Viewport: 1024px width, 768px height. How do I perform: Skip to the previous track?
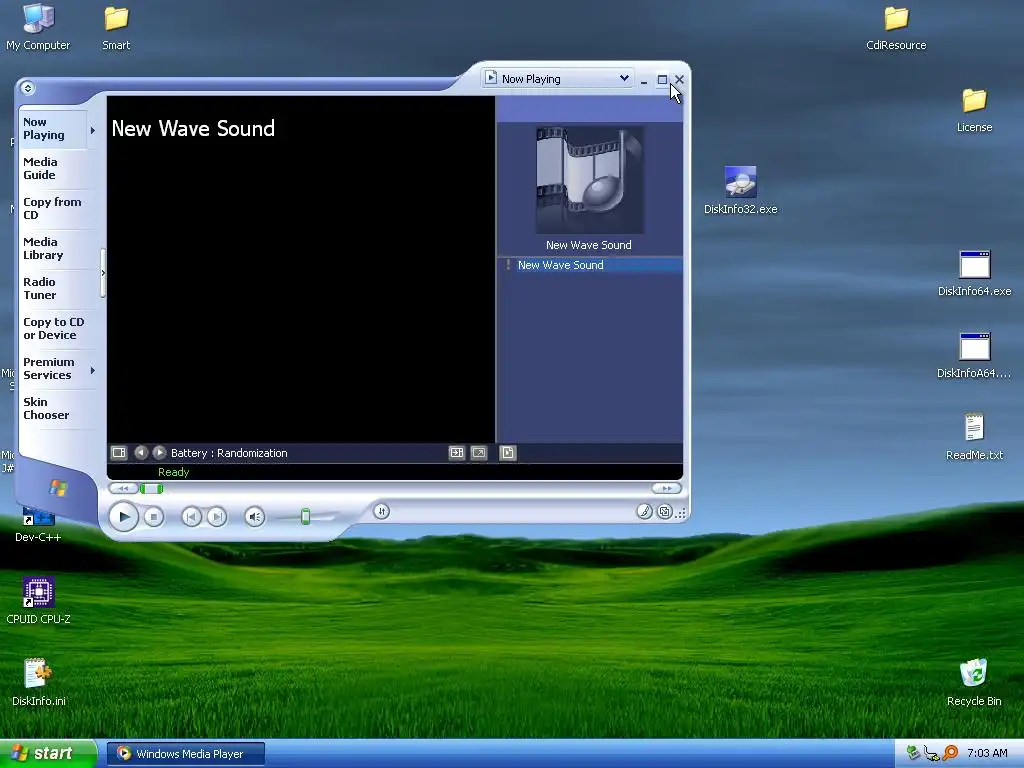(x=191, y=517)
